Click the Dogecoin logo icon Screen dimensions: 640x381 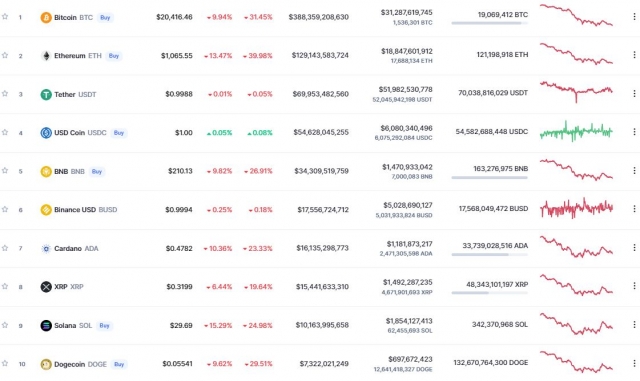pos(46,364)
